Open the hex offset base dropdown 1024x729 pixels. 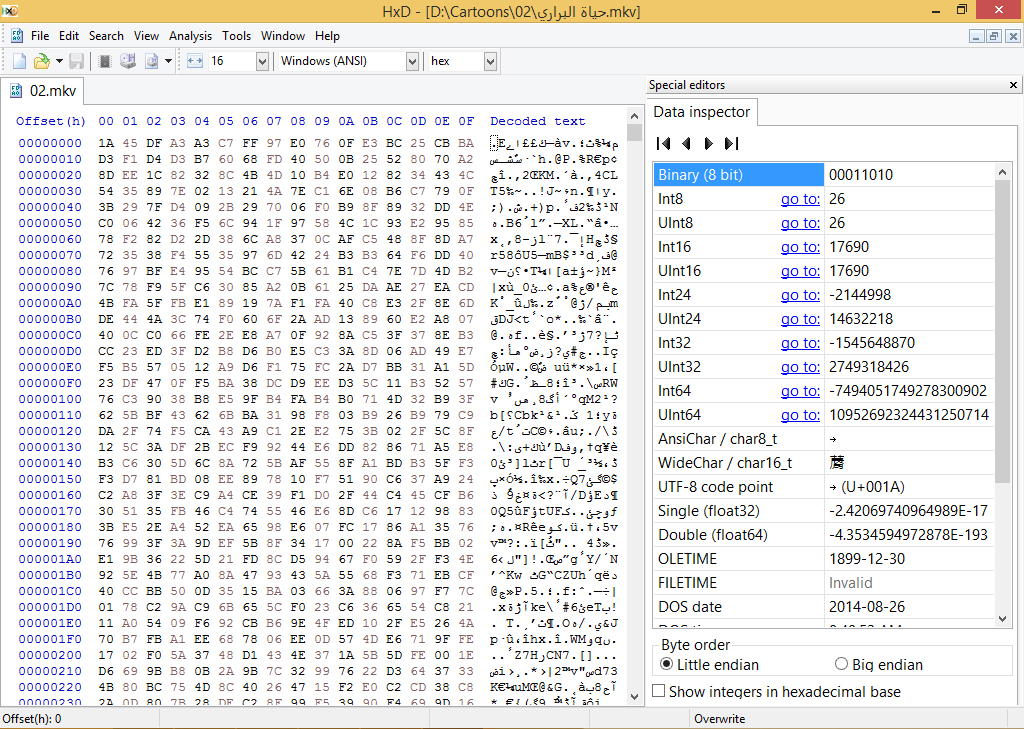(x=489, y=62)
